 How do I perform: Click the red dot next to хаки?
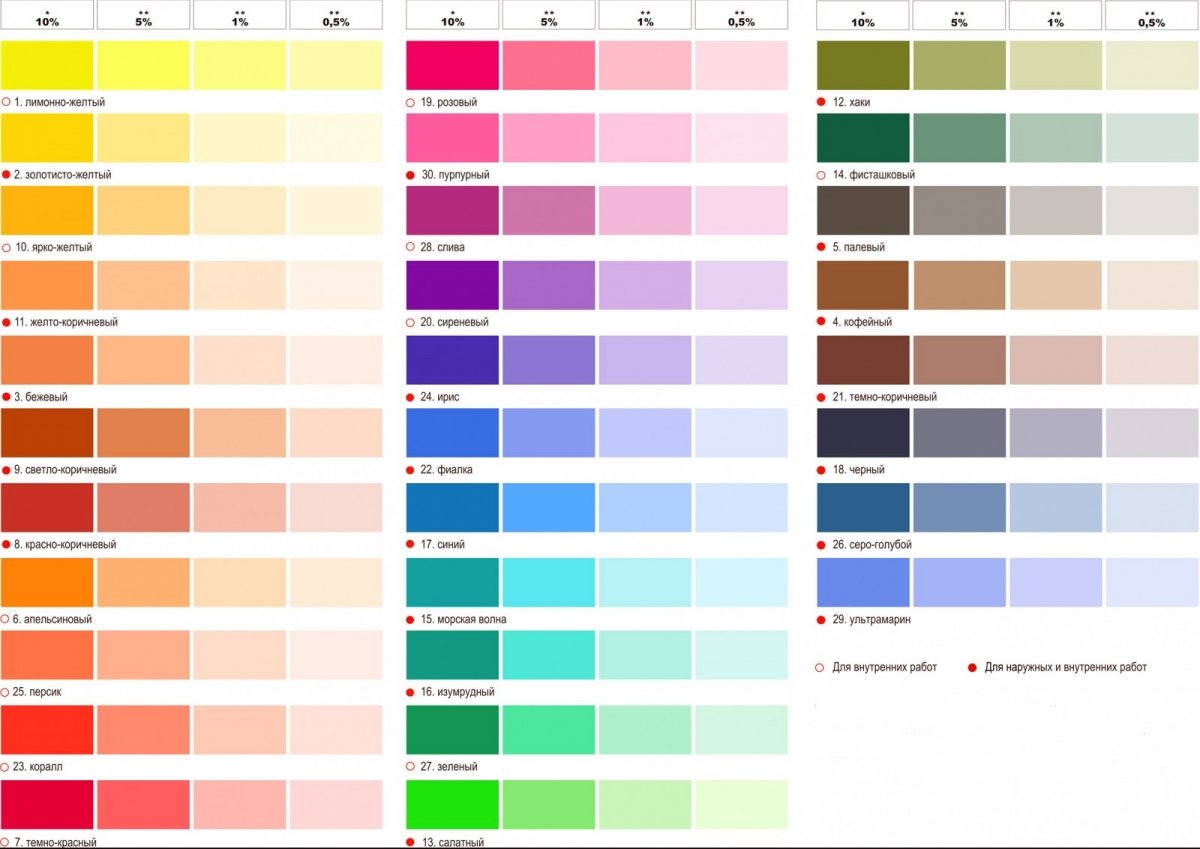point(821,102)
